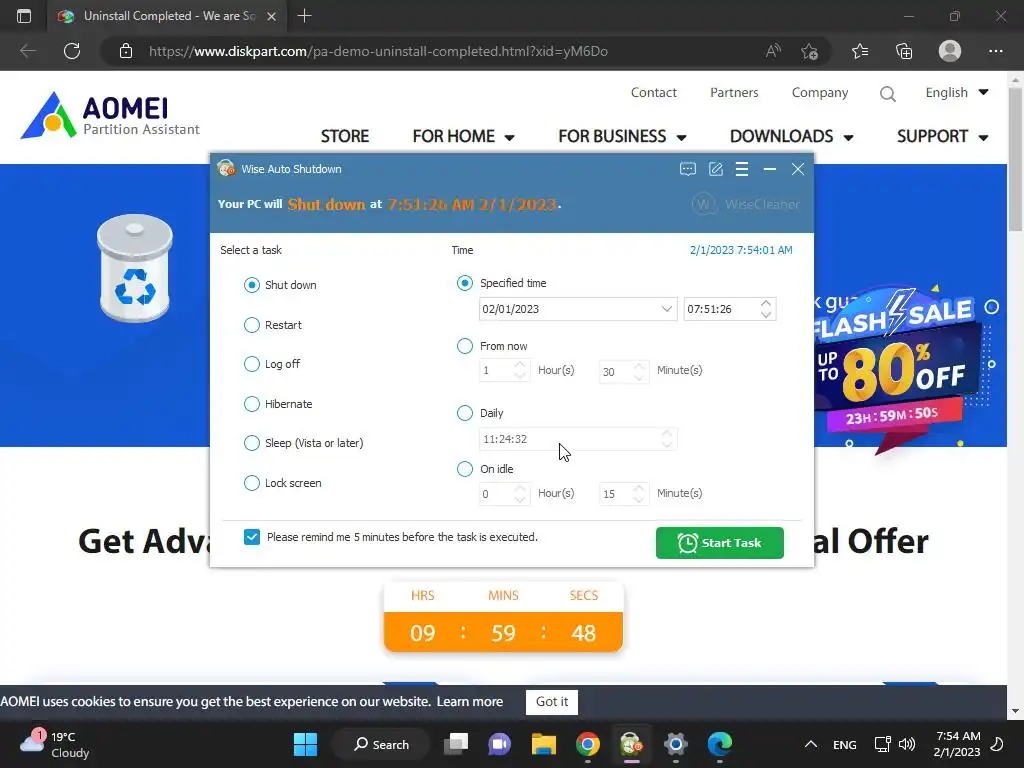
Task: Select the Restart task option
Action: [x=251, y=325]
